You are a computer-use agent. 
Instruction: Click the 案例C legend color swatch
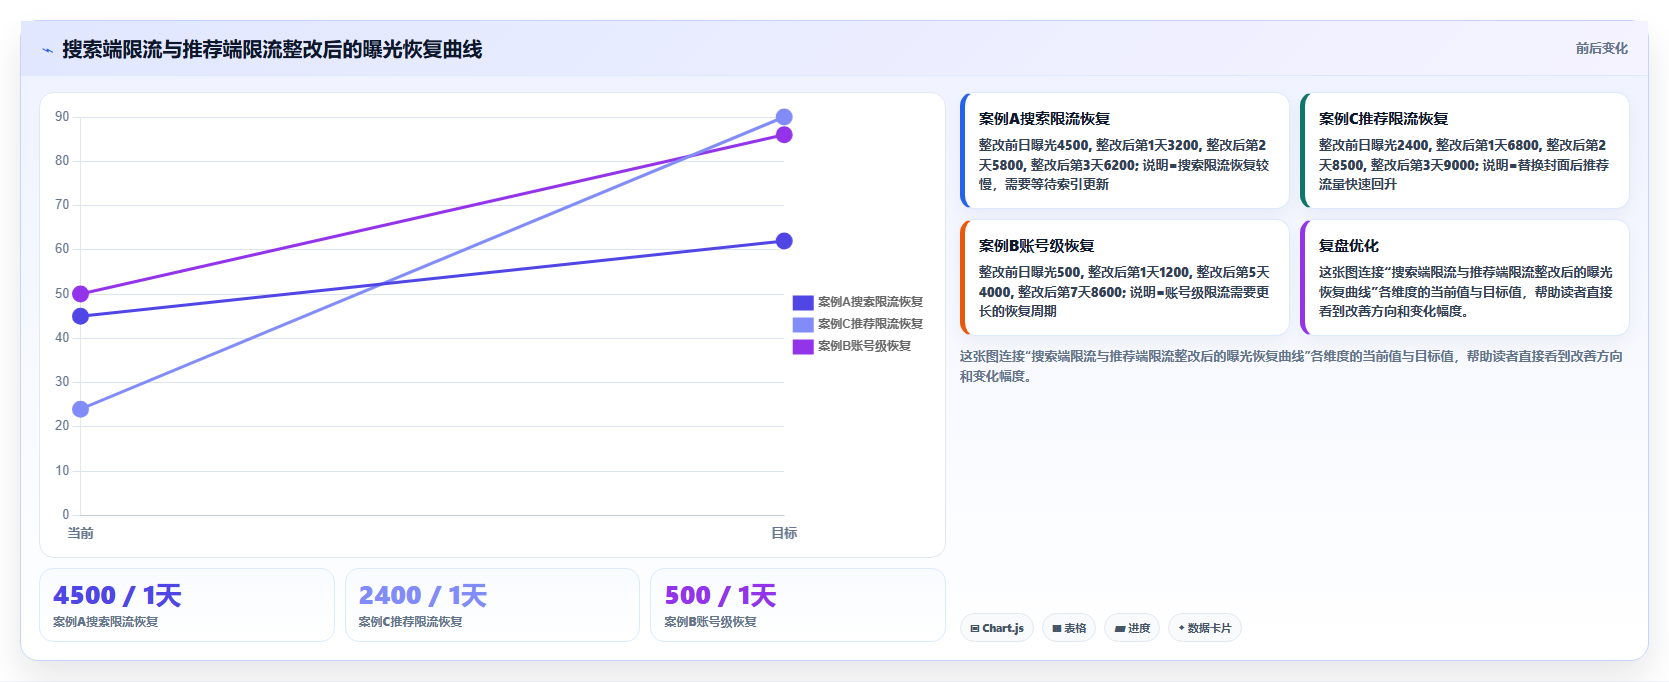coord(803,324)
